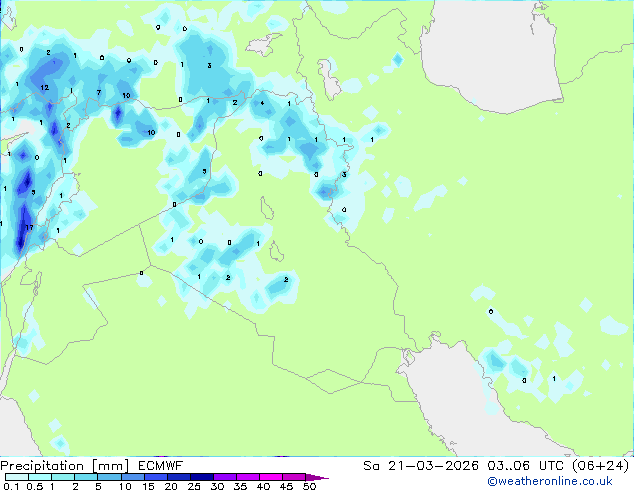
Task: Click the legend label 45
Action: [x=286, y=486]
